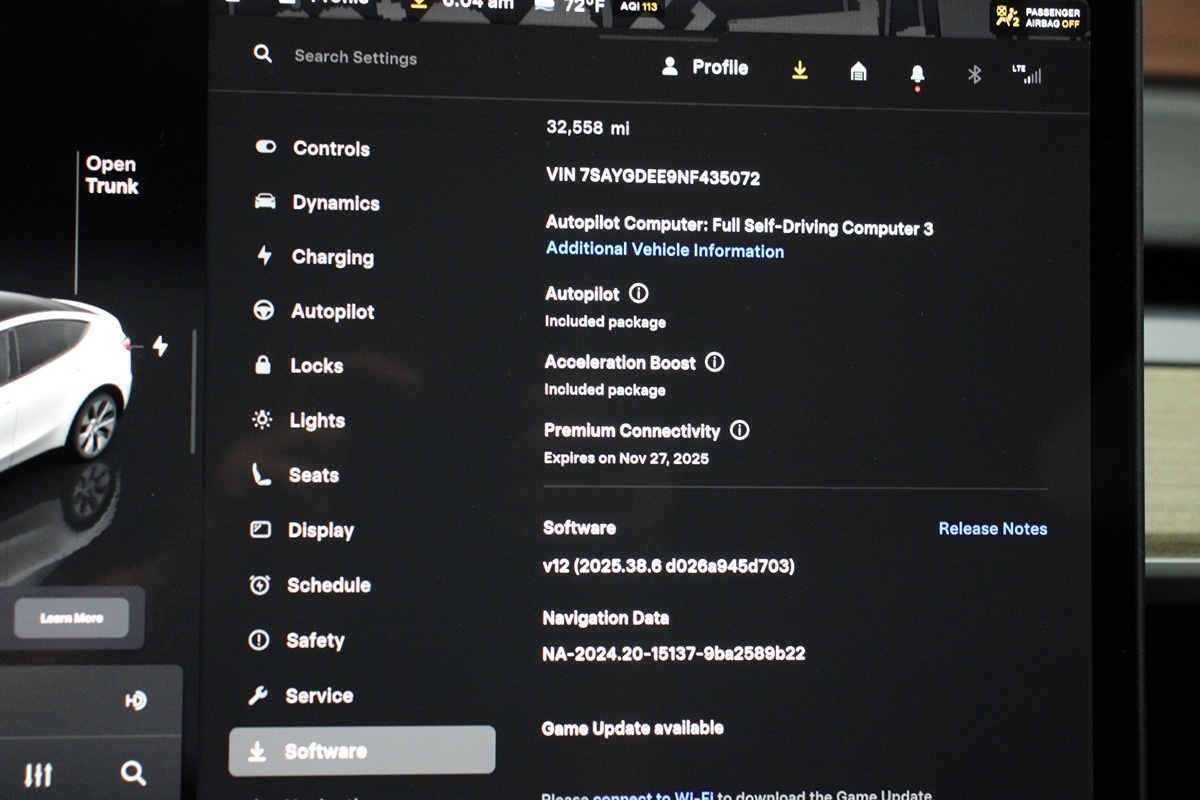Tap the LTE signal strength icon
The width and height of the screenshot is (1200, 800).
pyautogui.click(x=1026, y=75)
